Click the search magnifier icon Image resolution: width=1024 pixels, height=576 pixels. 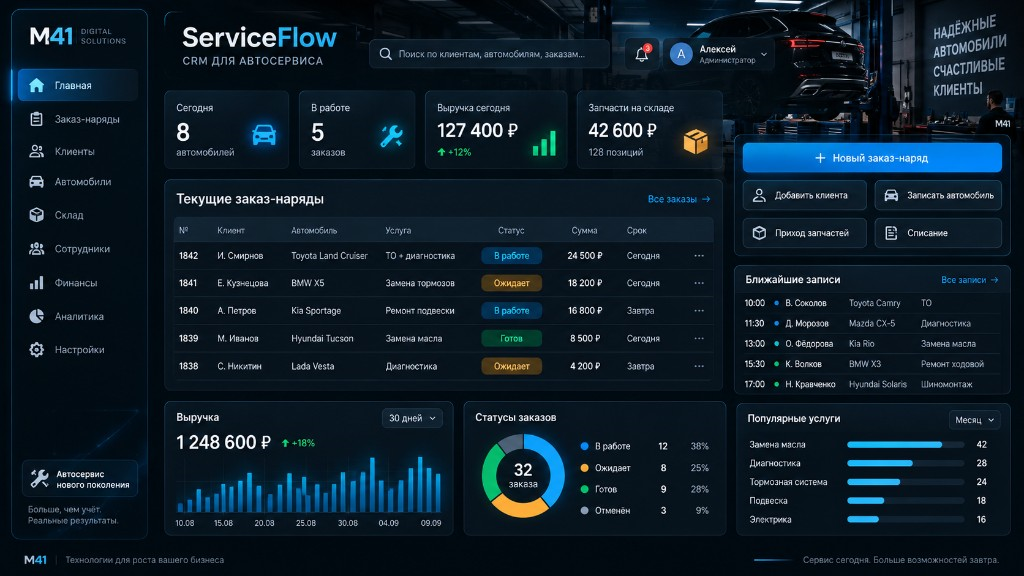click(x=385, y=54)
